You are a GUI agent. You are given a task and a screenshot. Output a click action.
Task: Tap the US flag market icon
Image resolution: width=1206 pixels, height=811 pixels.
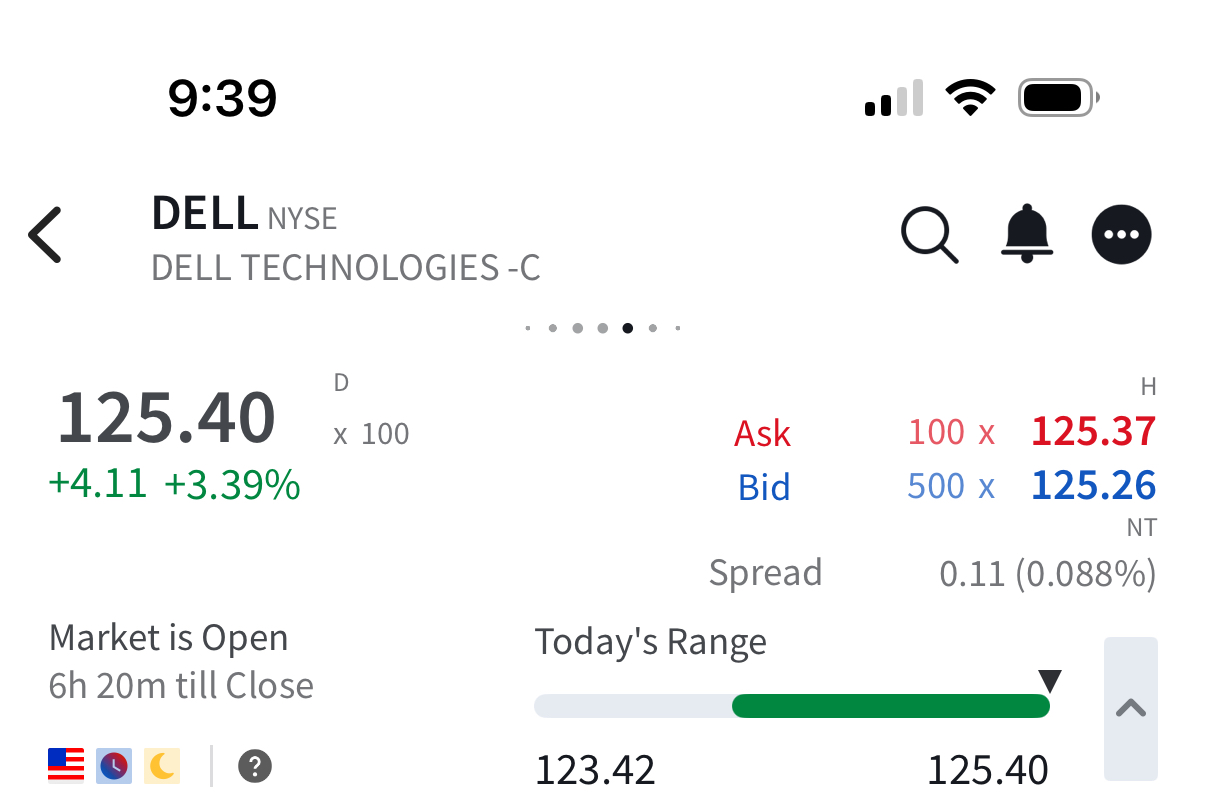tap(66, 766)
